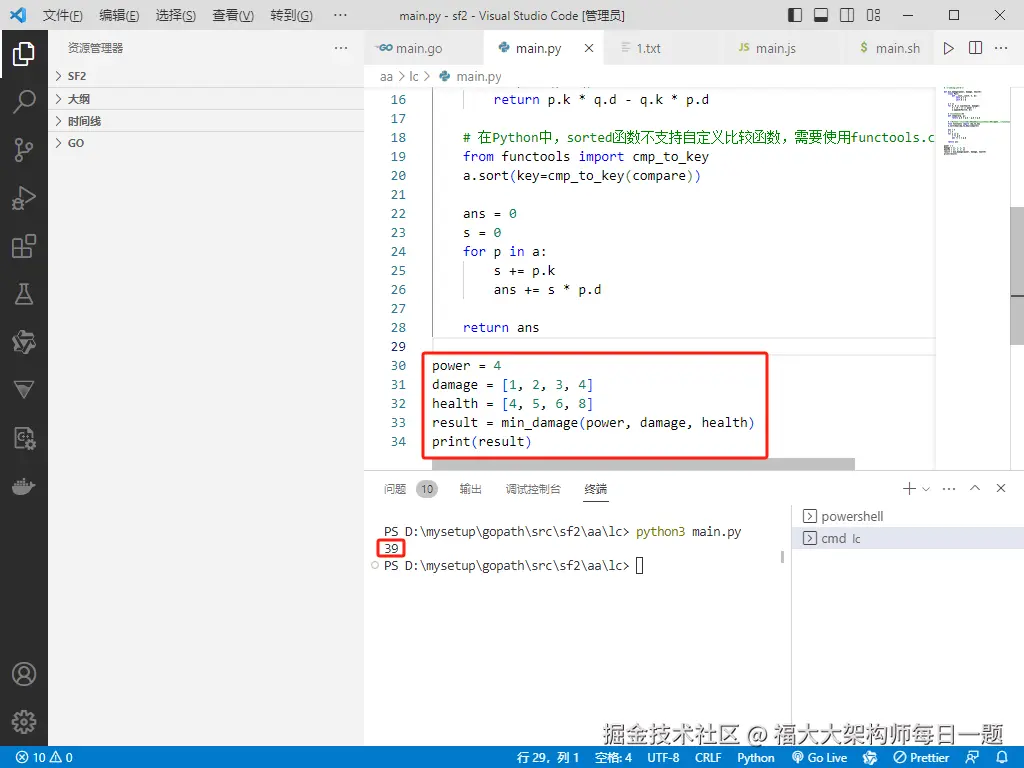Open the 转到(G) menu
Image resolution: width=1024 pixels, height=768 pixels.
(x=291, y=15)
